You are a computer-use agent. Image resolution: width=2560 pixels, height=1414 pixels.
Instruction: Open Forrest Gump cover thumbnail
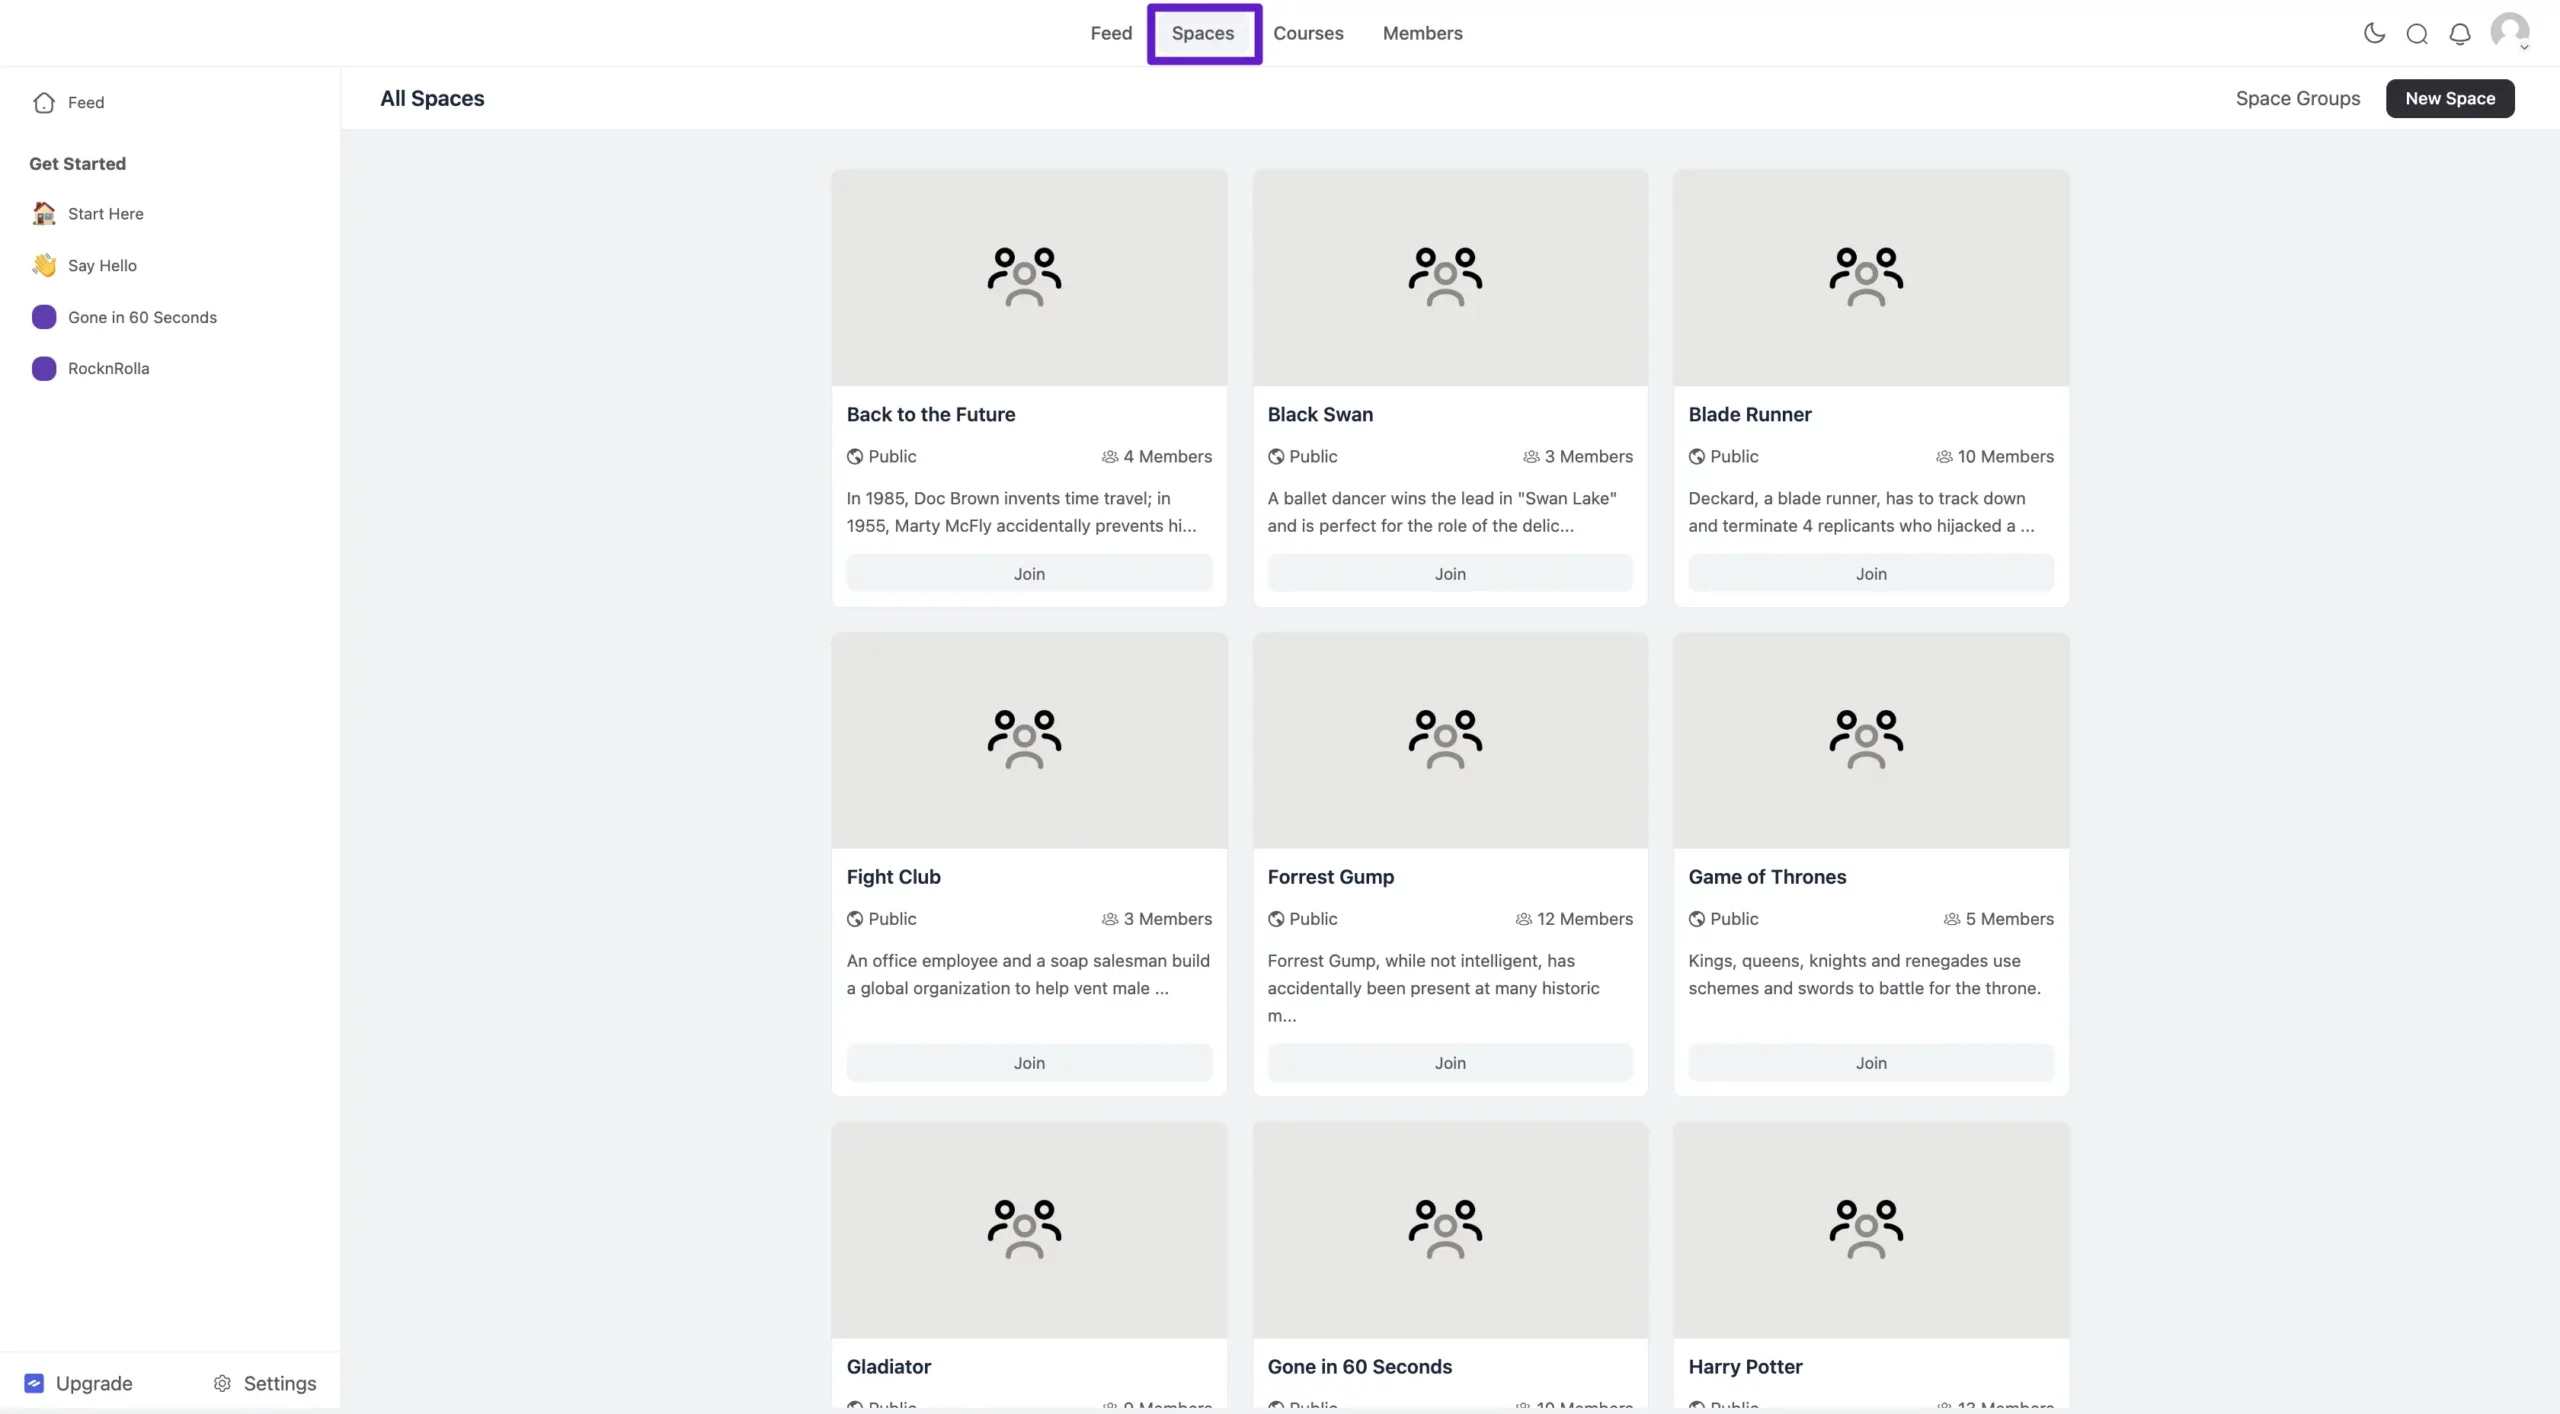point(1450,740)
